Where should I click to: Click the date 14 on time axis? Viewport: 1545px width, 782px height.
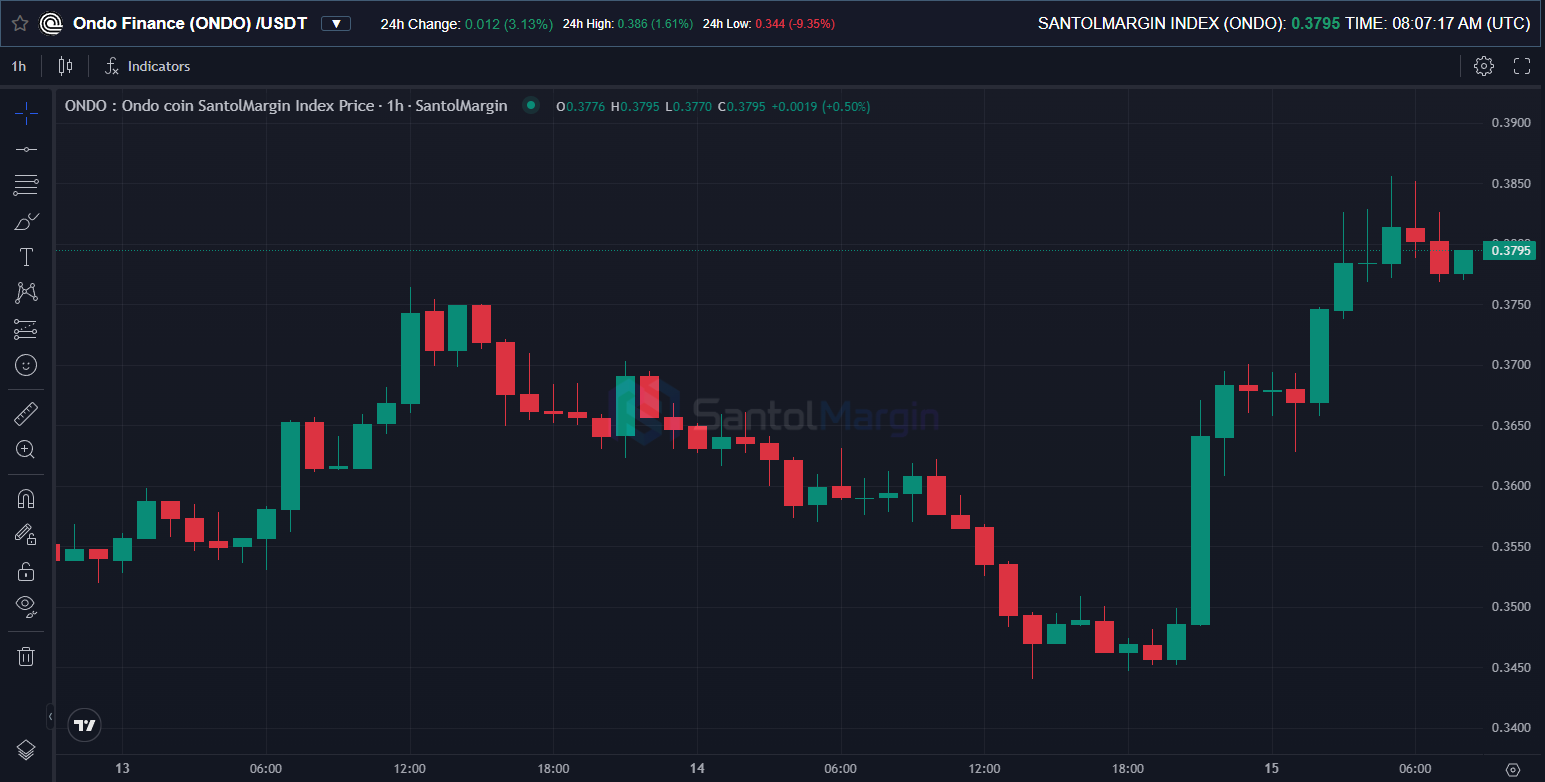click(x=697, y=769)
